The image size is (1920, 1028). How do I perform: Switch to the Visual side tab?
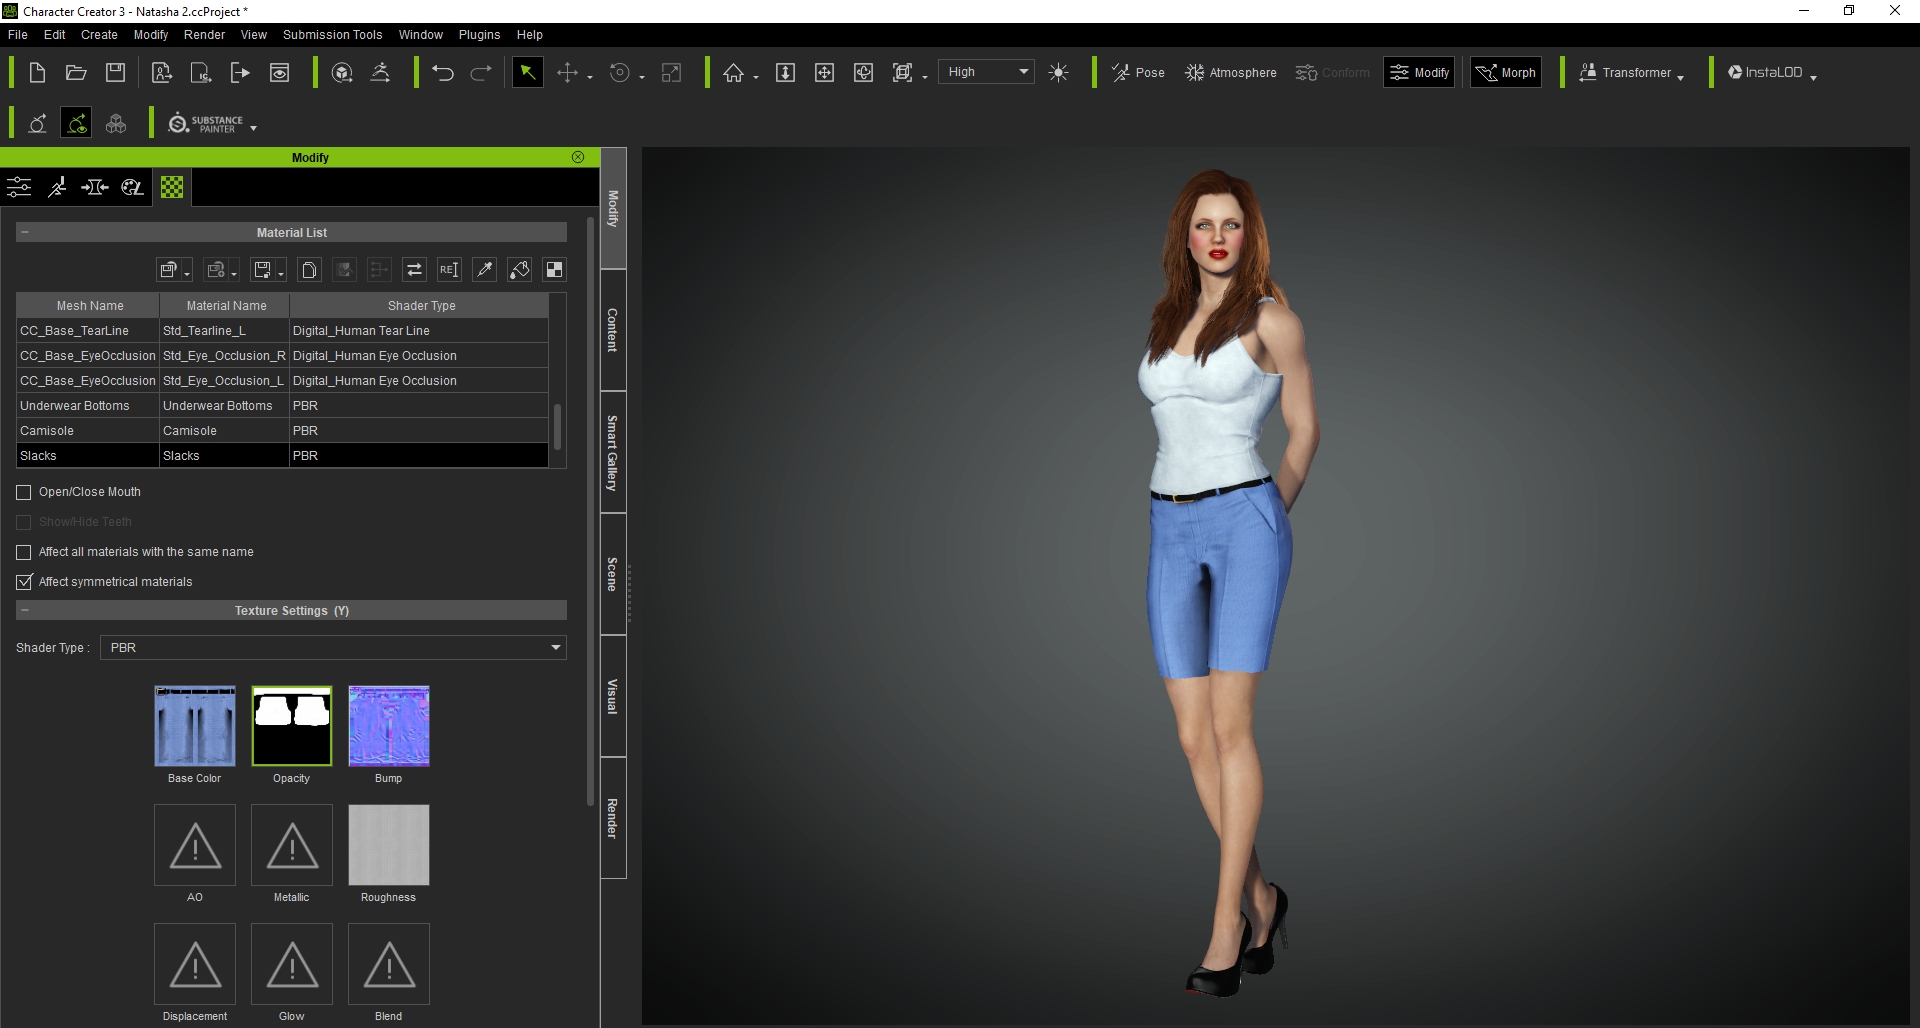613,696
